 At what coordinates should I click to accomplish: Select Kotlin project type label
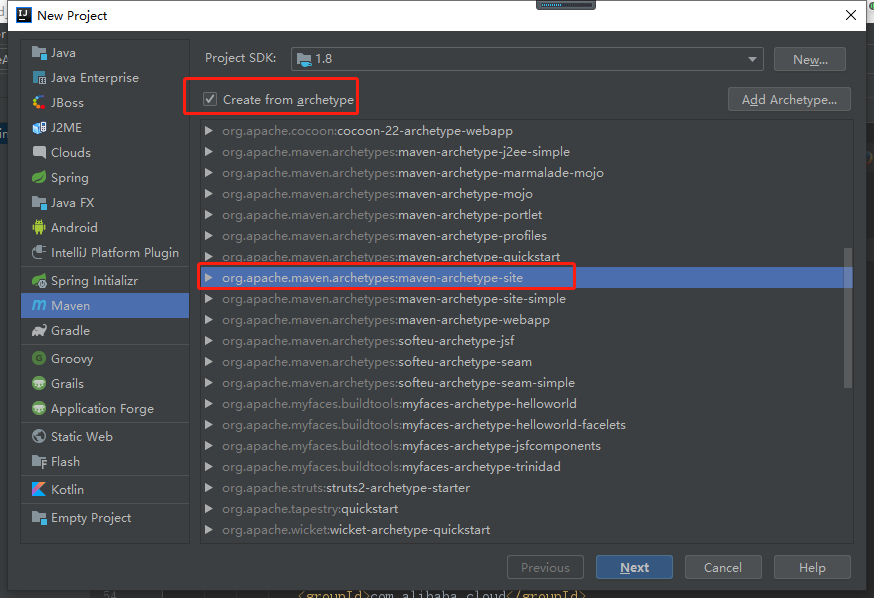[67, 489]
